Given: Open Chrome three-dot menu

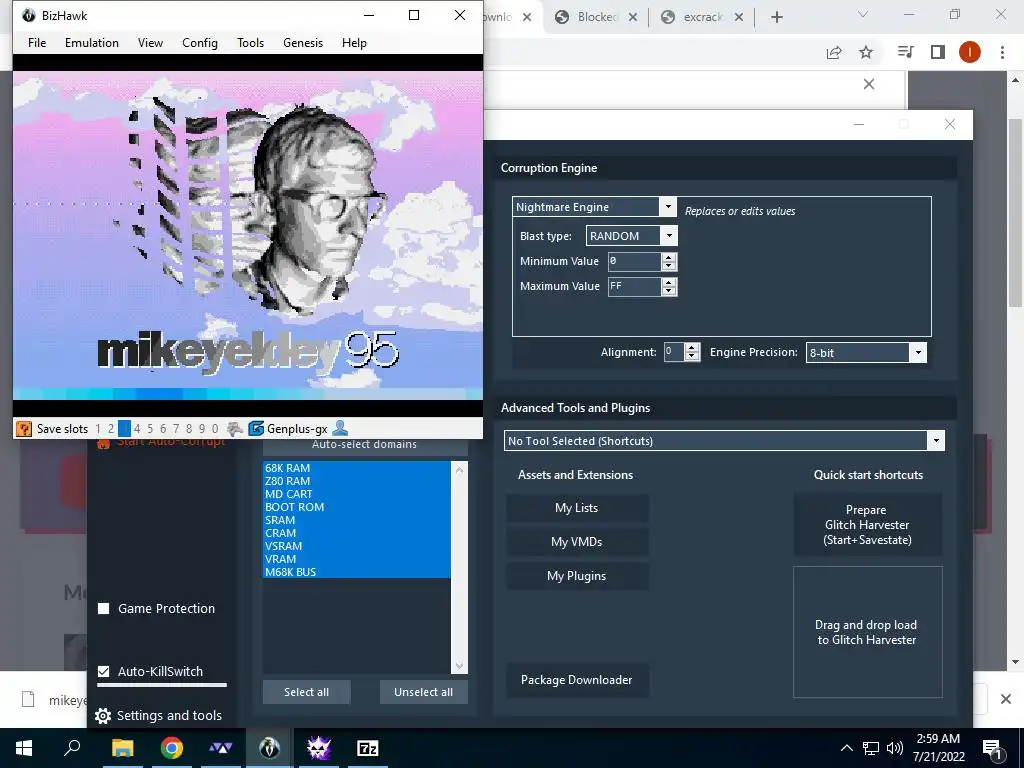Looking at the screenshot, I should click(x=1002, y=52).
